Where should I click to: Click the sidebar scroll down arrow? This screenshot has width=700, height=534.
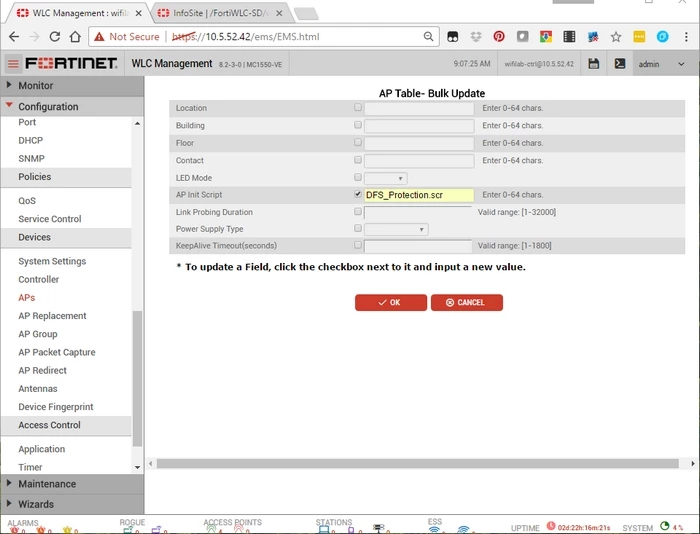[x=138, y=467]
